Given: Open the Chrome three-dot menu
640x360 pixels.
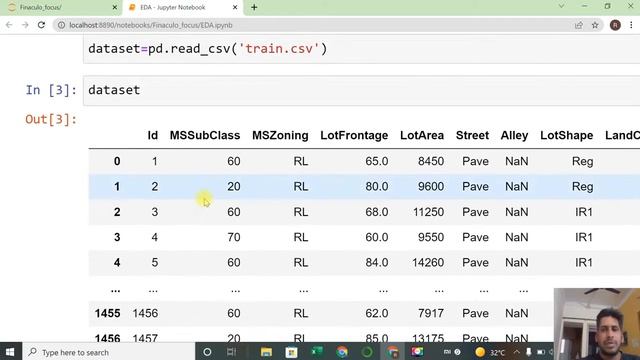Looking at the screenshot, I should [631, 25].
